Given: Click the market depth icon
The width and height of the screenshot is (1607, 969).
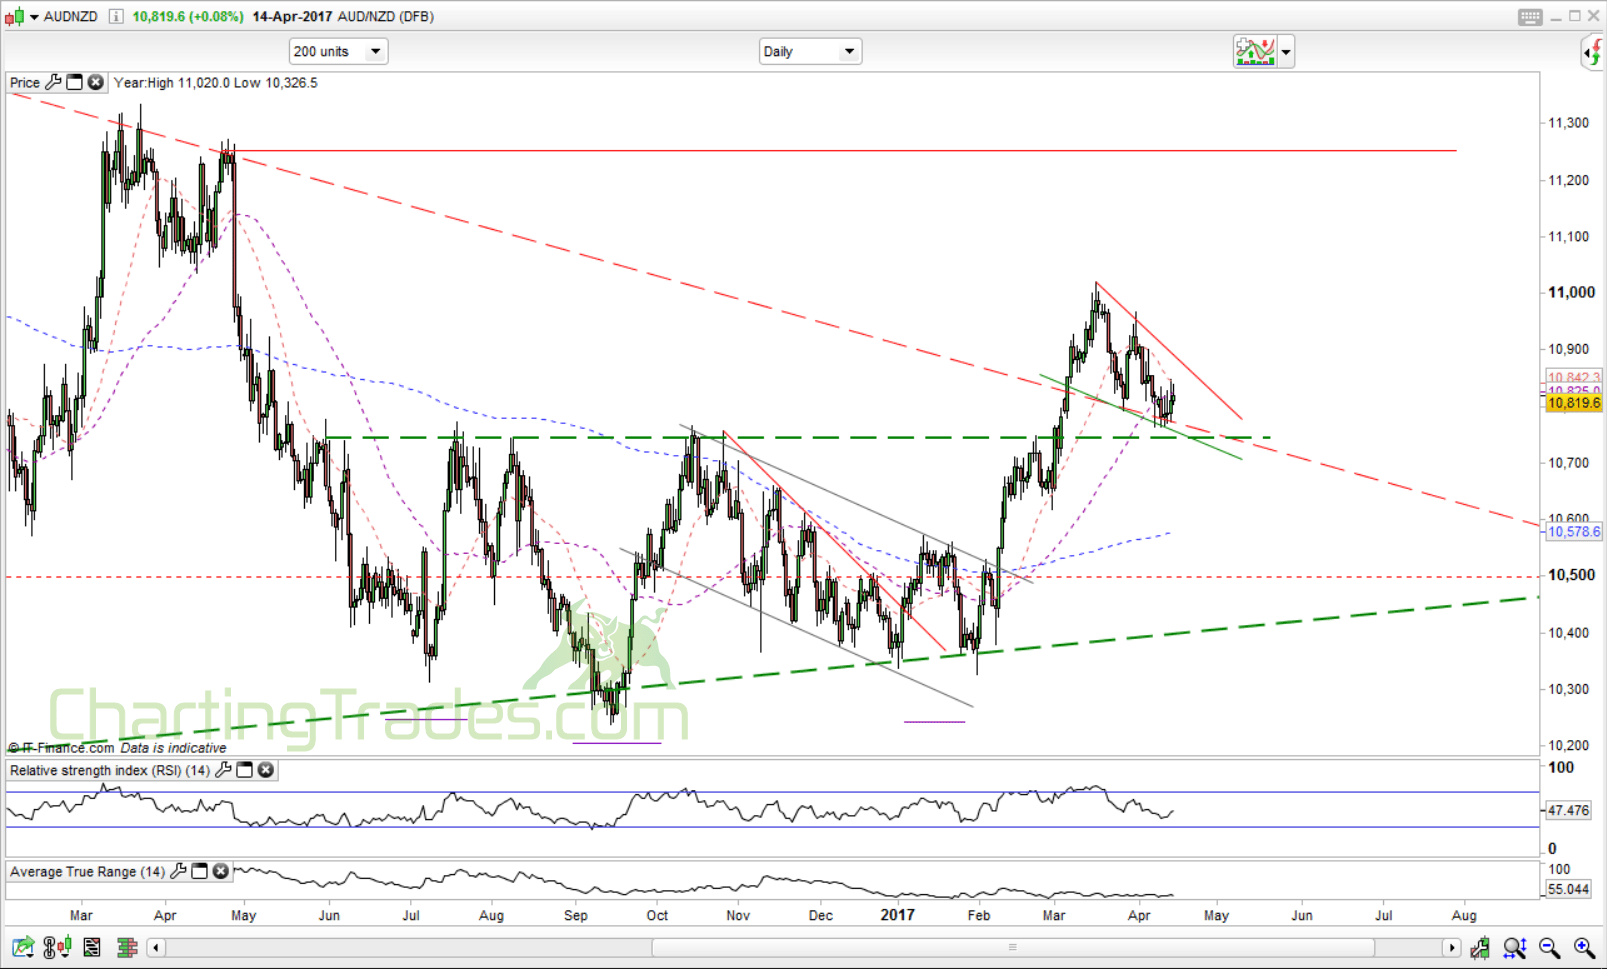Looking at the screenshot, I should 127,947.
